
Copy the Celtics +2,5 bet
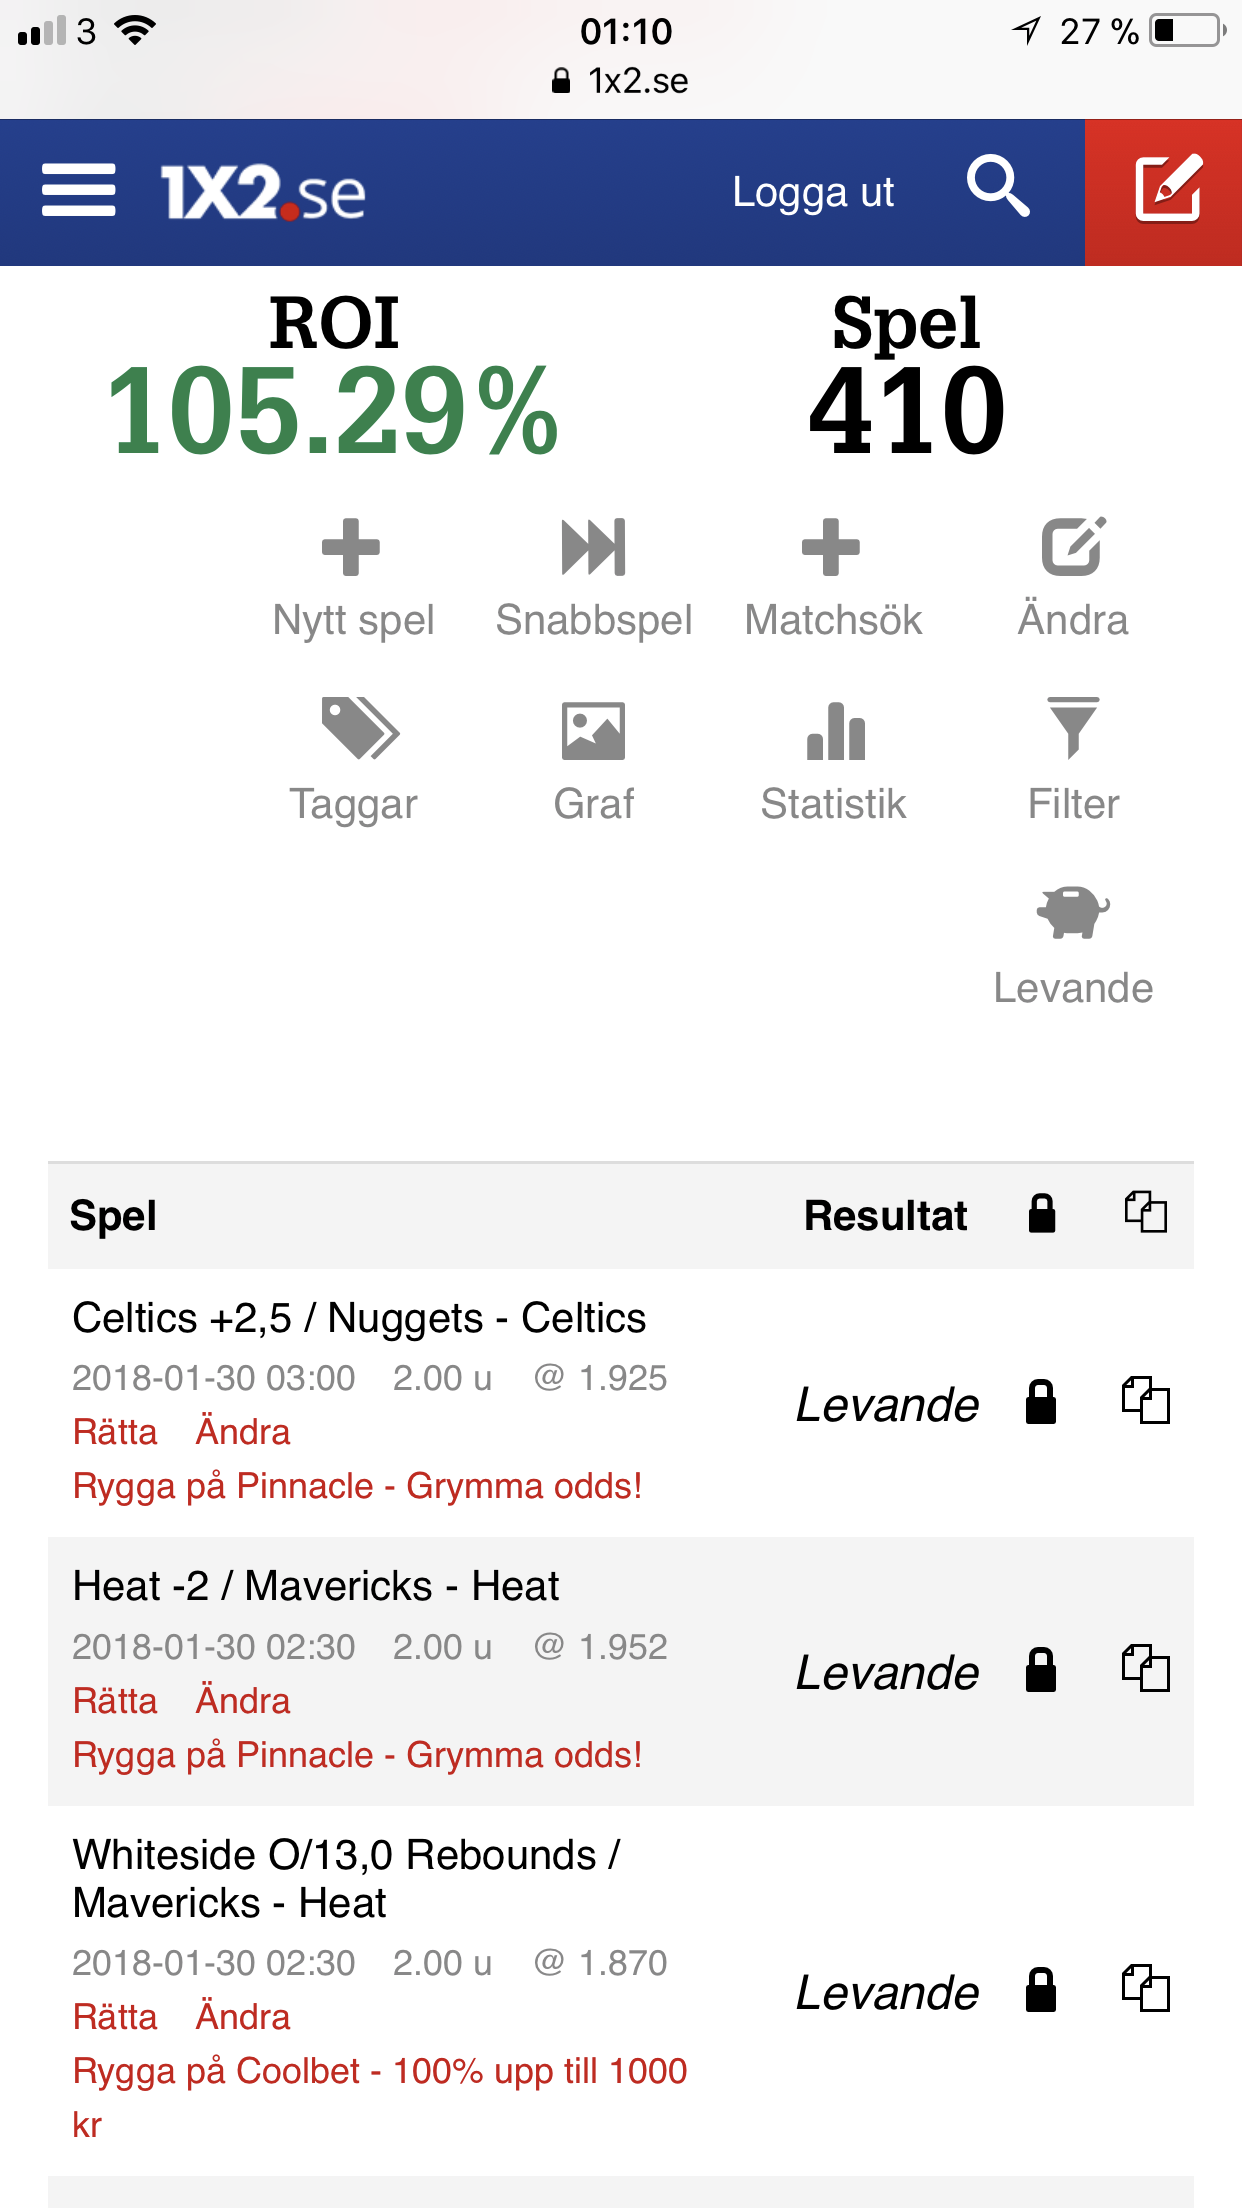click(x=1145, y=1400)
